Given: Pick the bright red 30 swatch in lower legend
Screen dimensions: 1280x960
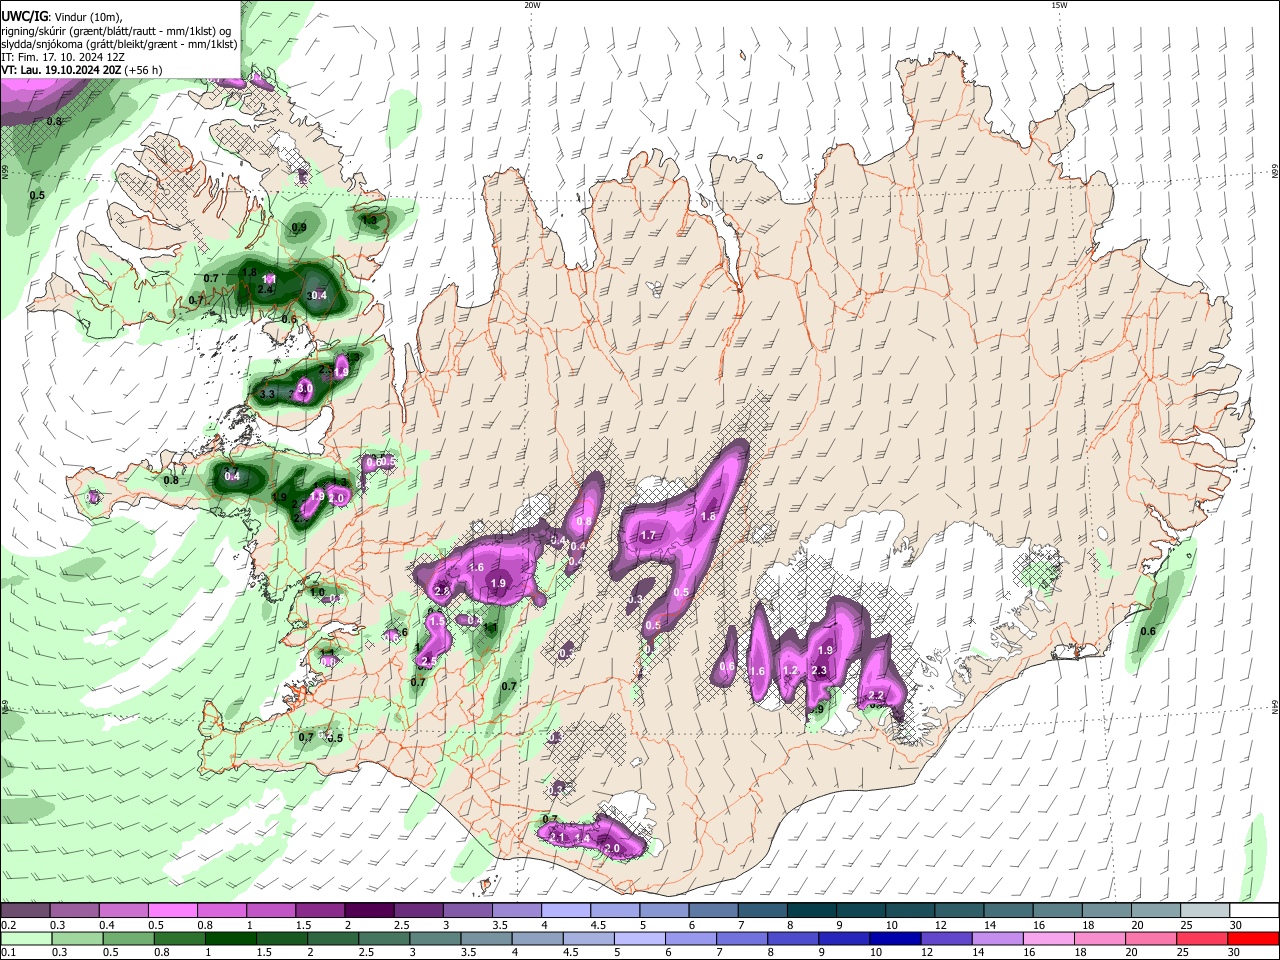Looking at the screenshot, I should click(1254, 938).
